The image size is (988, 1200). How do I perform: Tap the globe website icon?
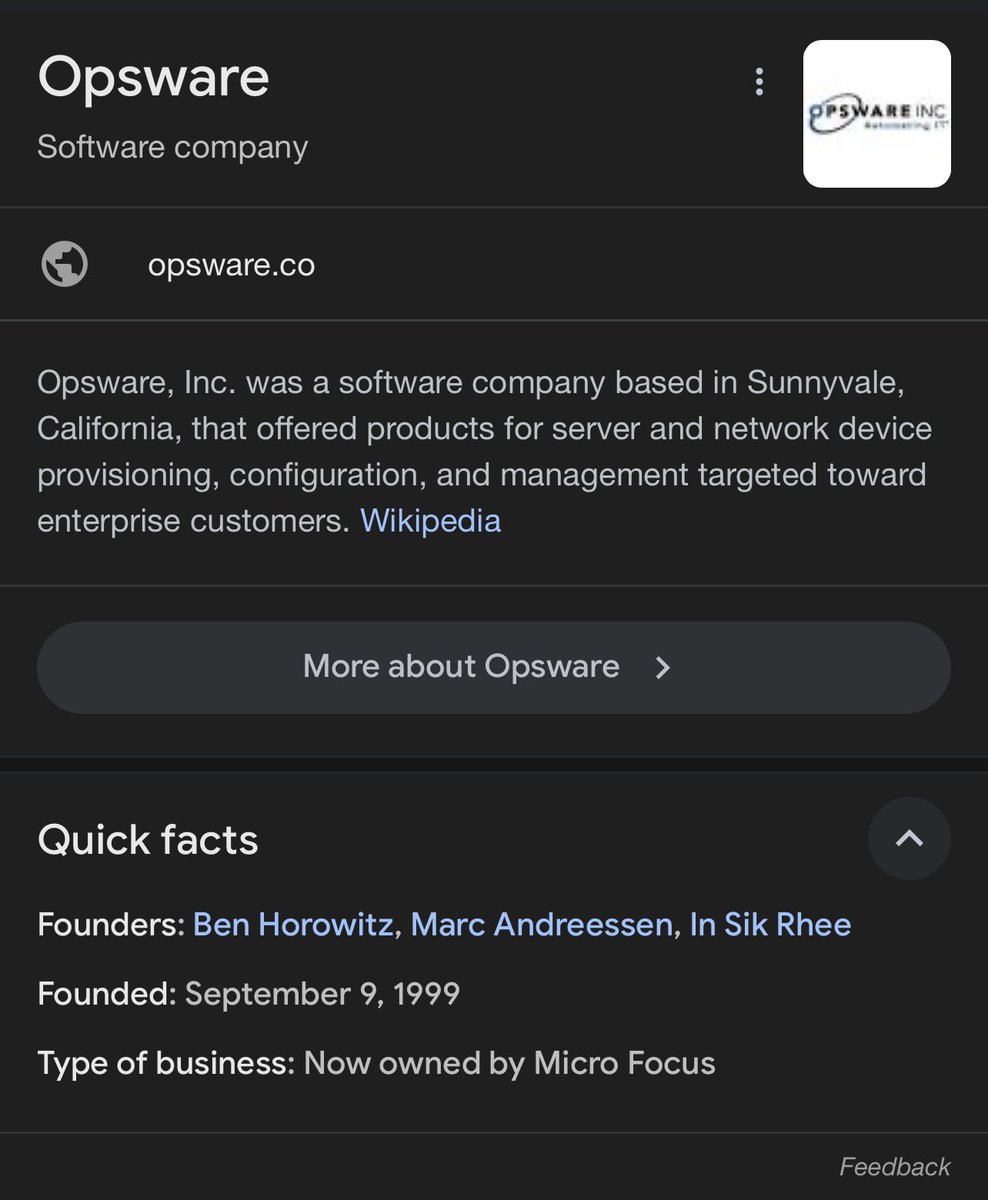pos(64,265)
